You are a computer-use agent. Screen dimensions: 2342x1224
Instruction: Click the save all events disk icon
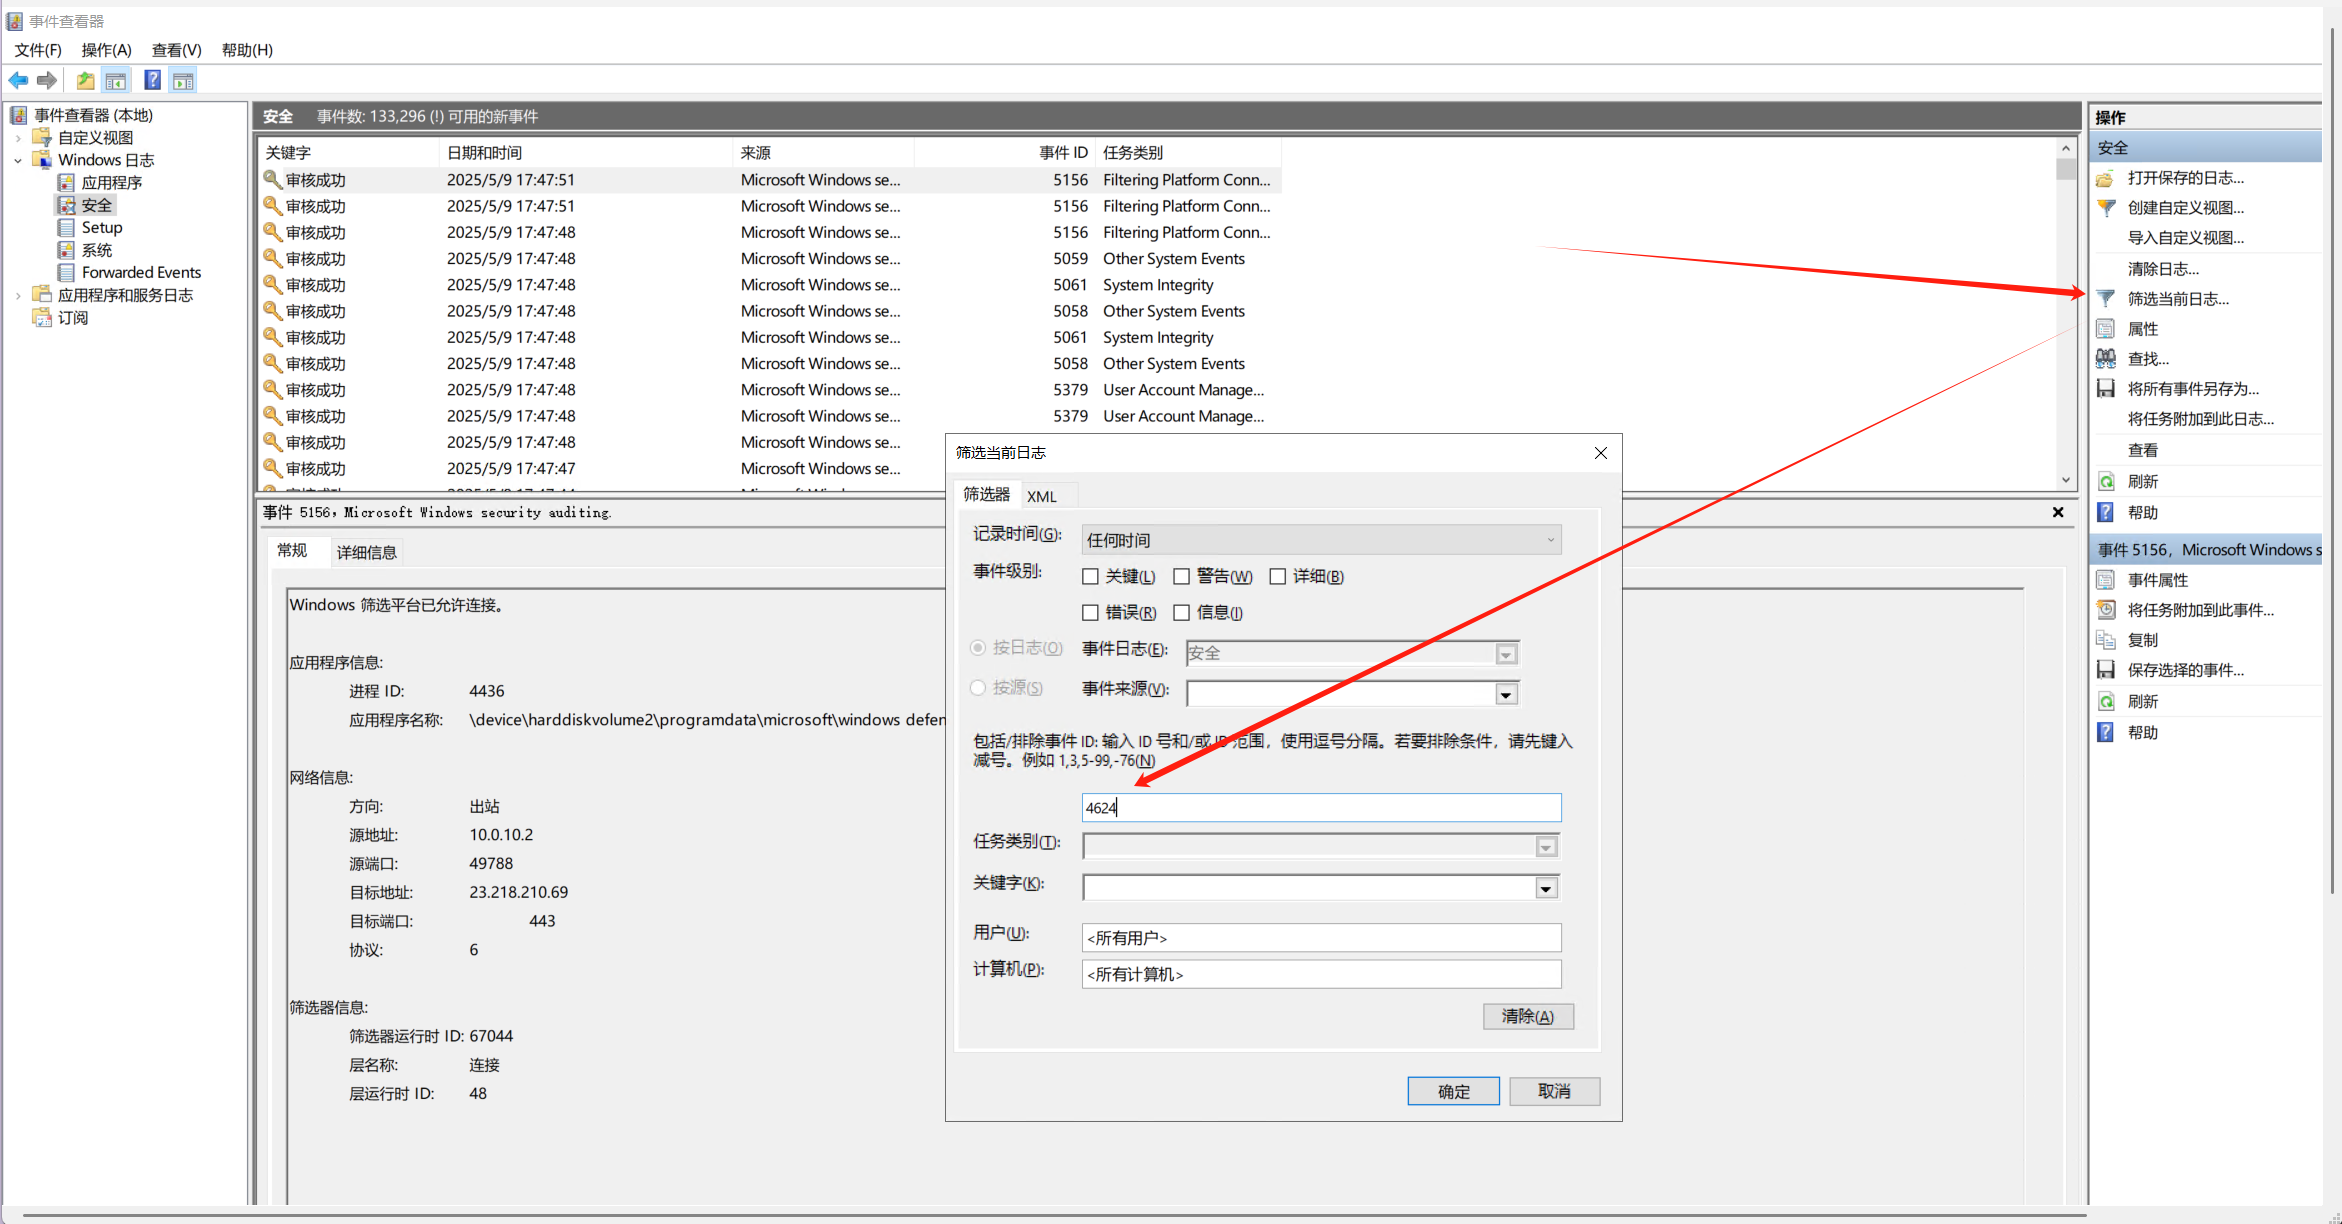pyautogui.click(x=2106, y=388)
